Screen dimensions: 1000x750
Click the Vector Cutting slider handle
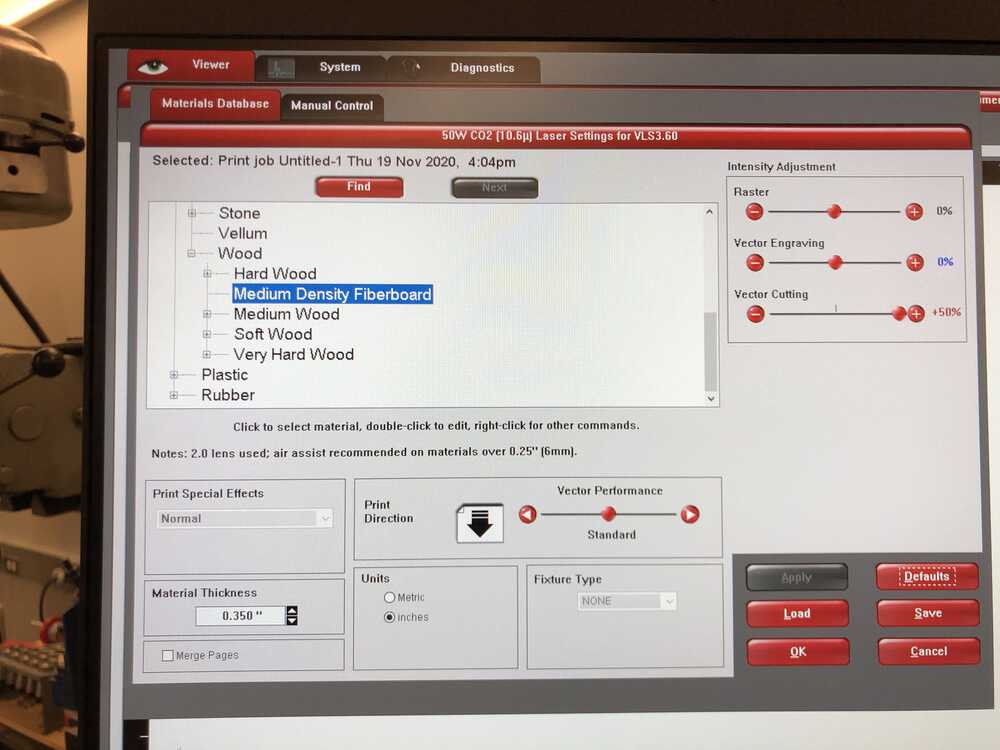pos(899,314)
